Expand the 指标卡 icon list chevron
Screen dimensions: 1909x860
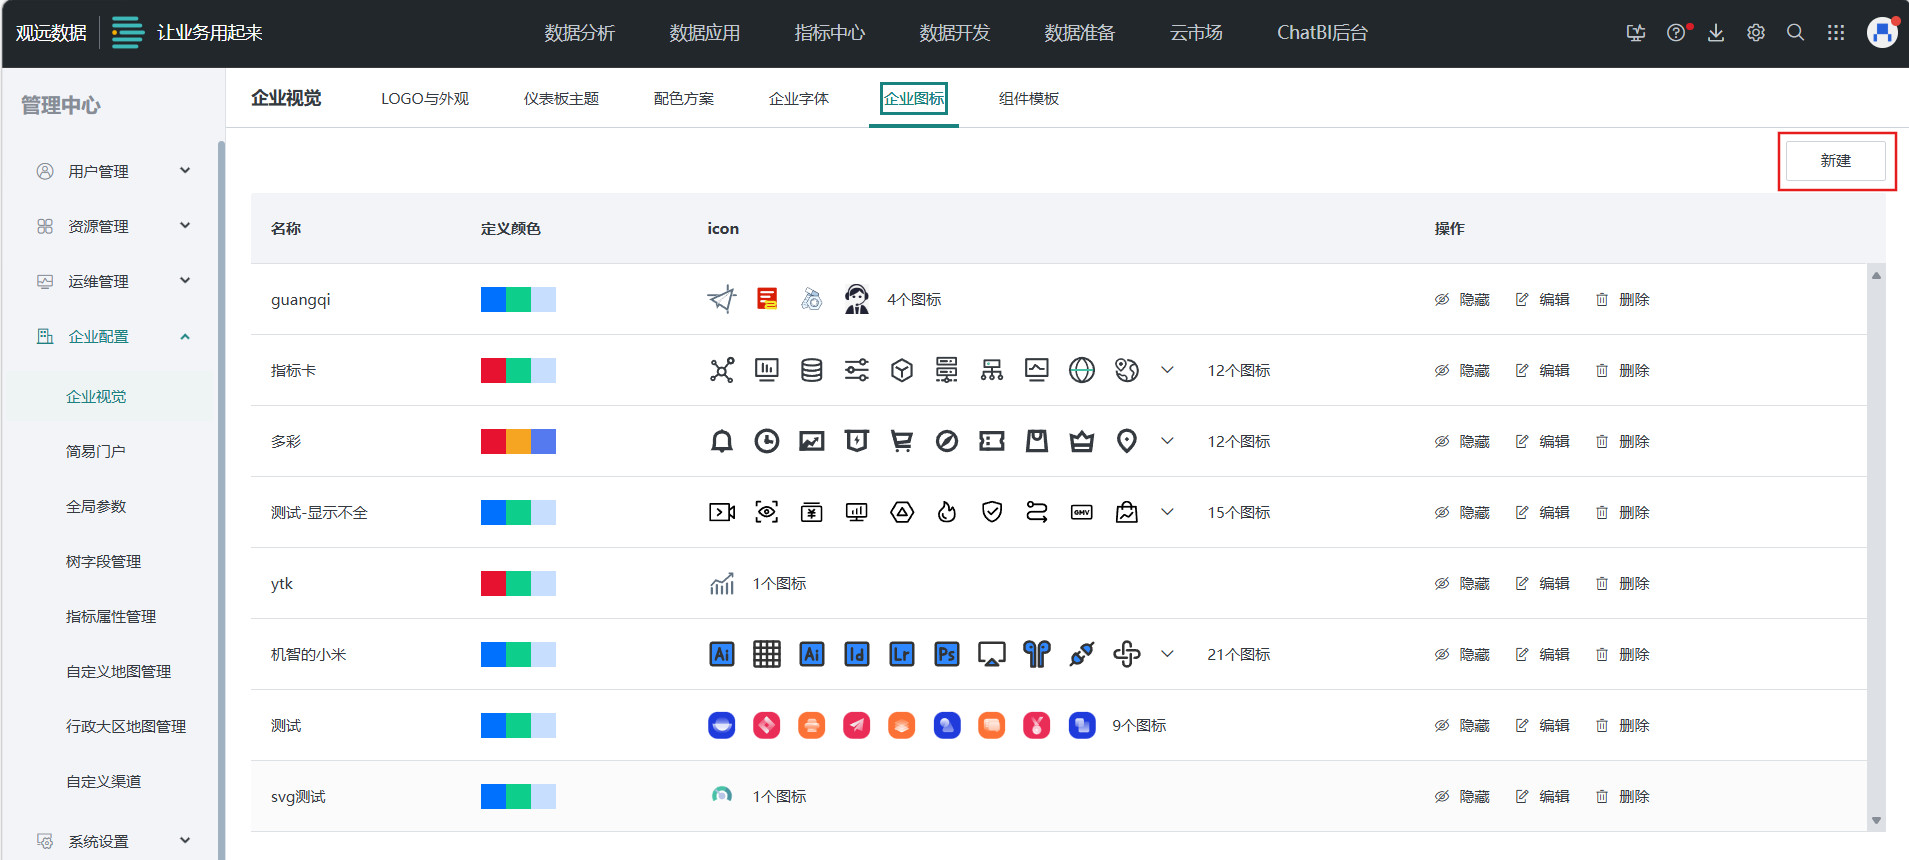(1167, 371)
